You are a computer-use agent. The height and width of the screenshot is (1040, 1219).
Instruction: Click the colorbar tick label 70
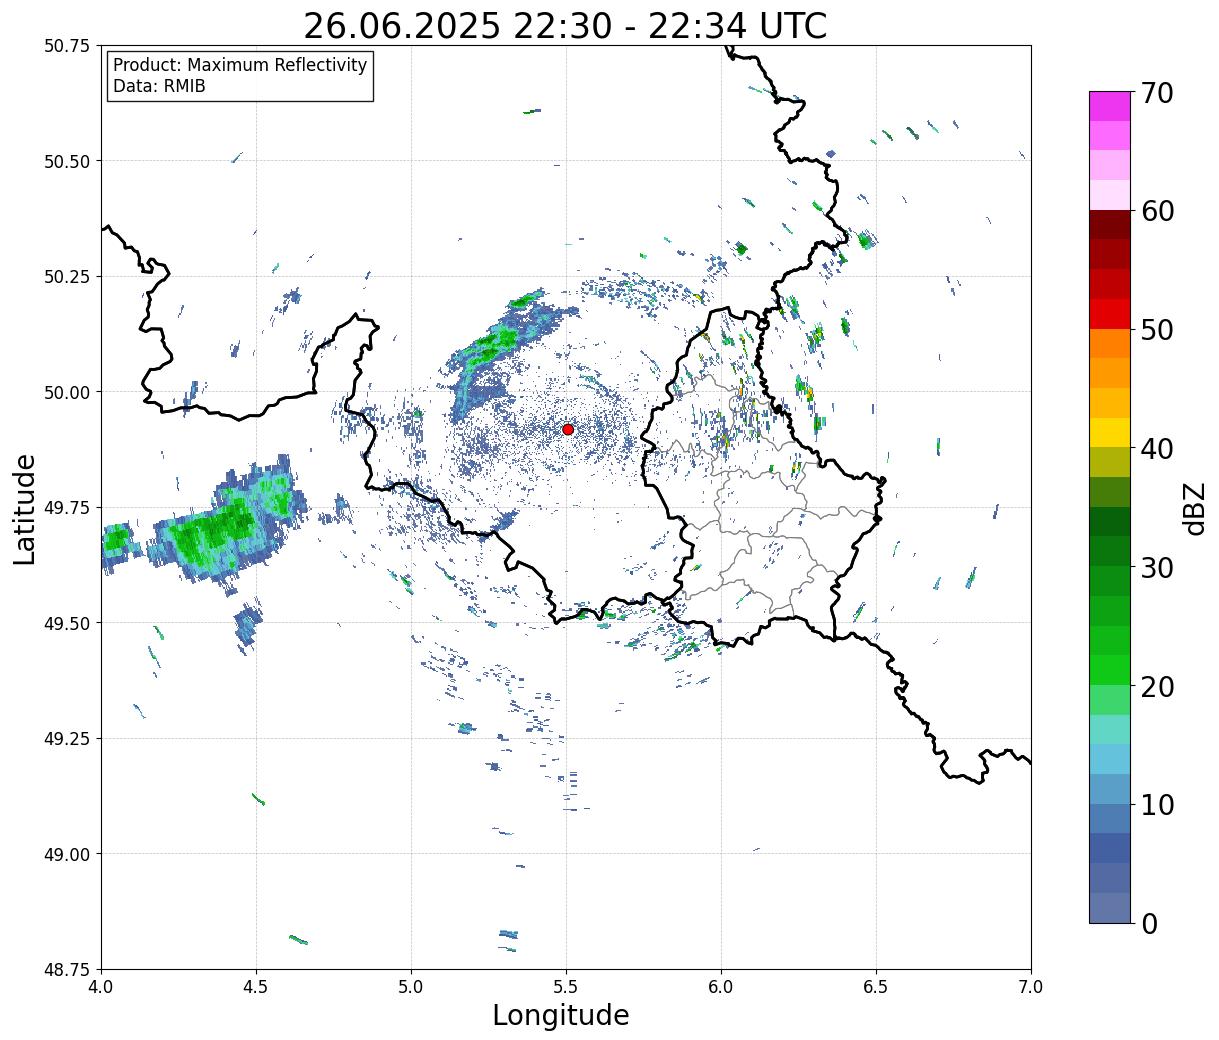click(1156, 93)
